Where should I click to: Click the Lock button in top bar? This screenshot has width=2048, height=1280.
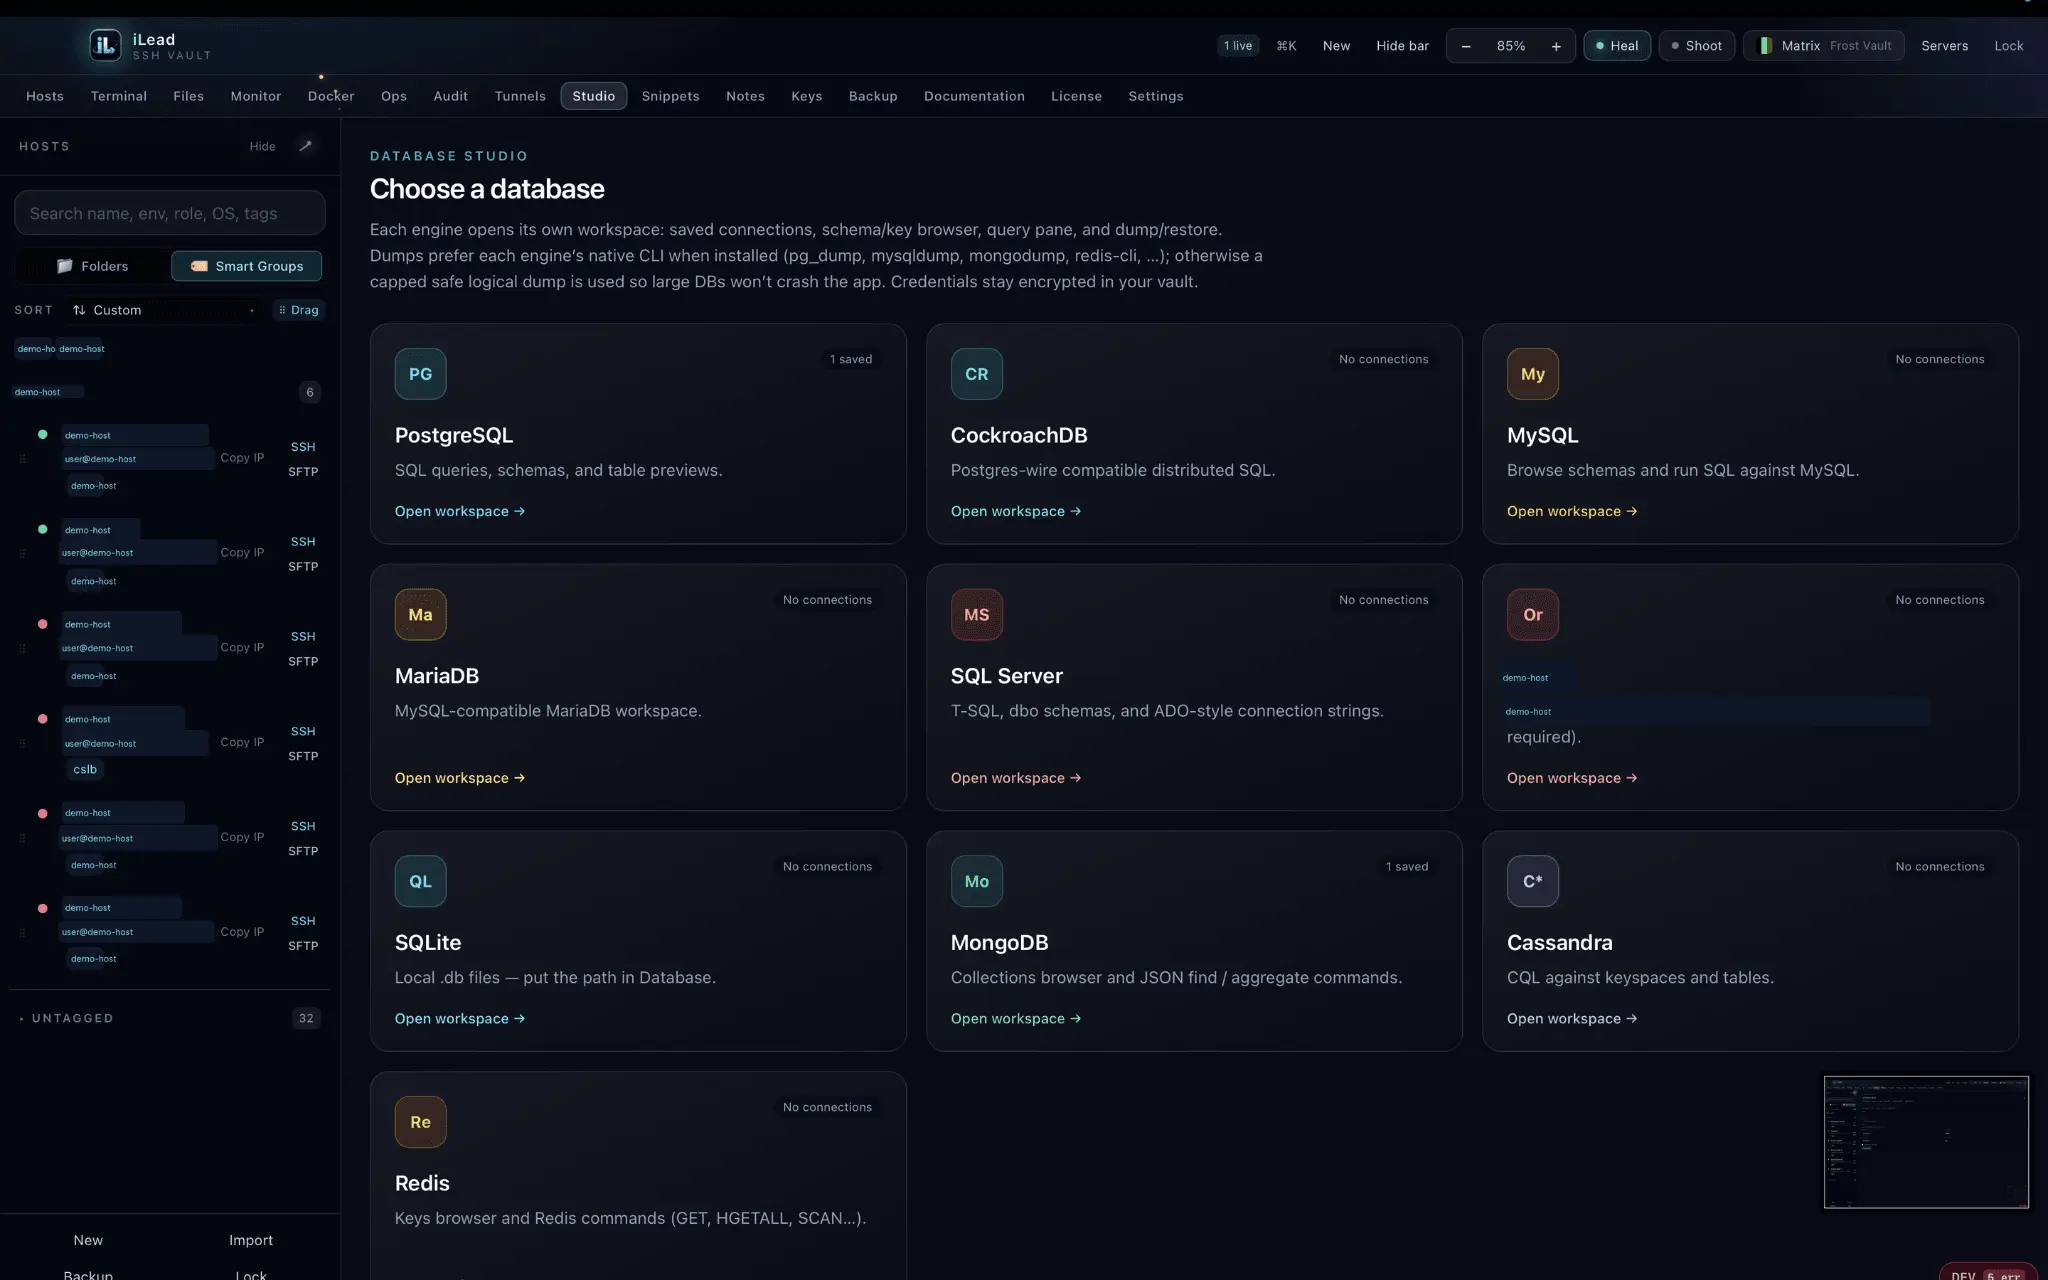[x=2008, y=46]
